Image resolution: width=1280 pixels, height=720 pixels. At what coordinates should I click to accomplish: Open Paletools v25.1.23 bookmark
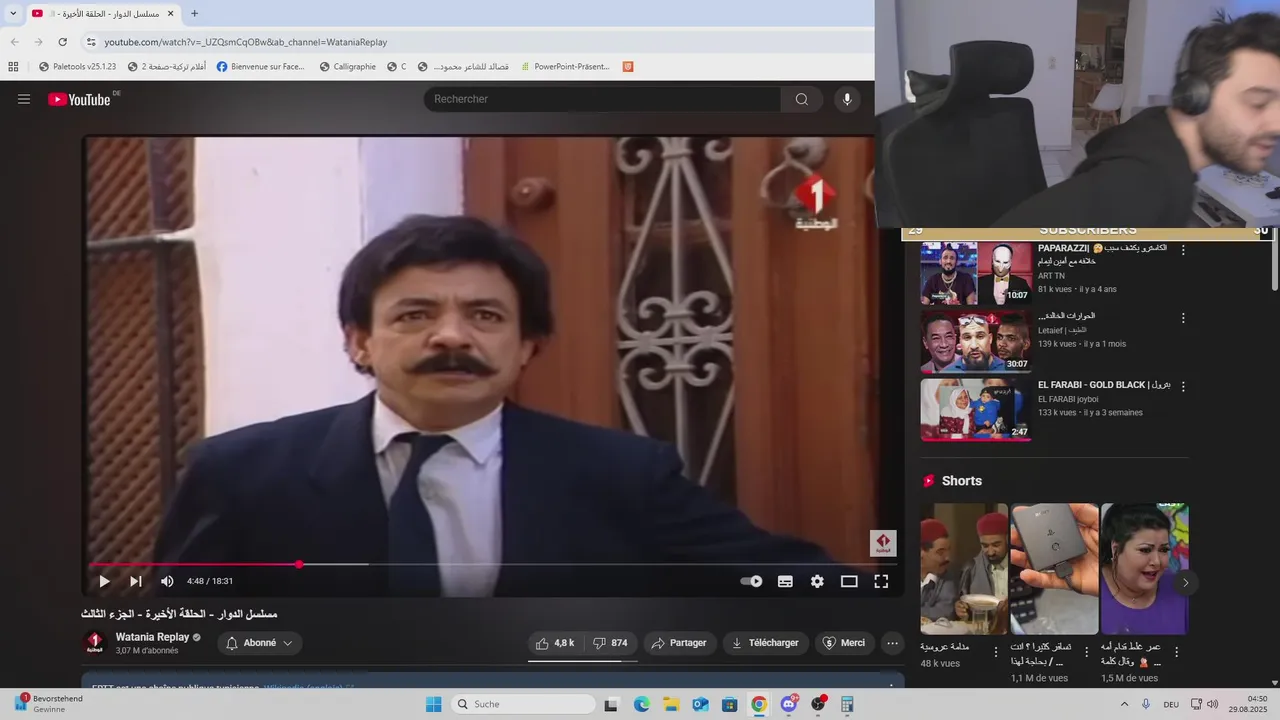coord(77,67)
